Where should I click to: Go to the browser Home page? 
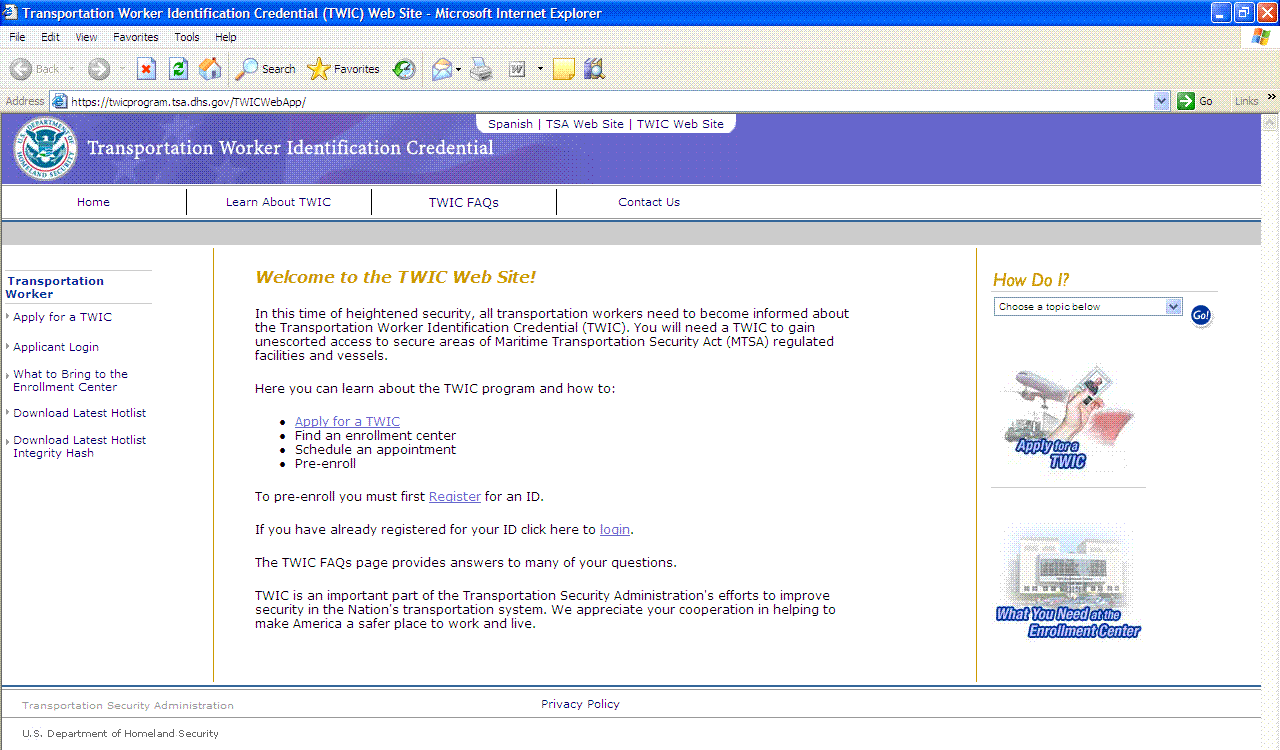[210, 69]
